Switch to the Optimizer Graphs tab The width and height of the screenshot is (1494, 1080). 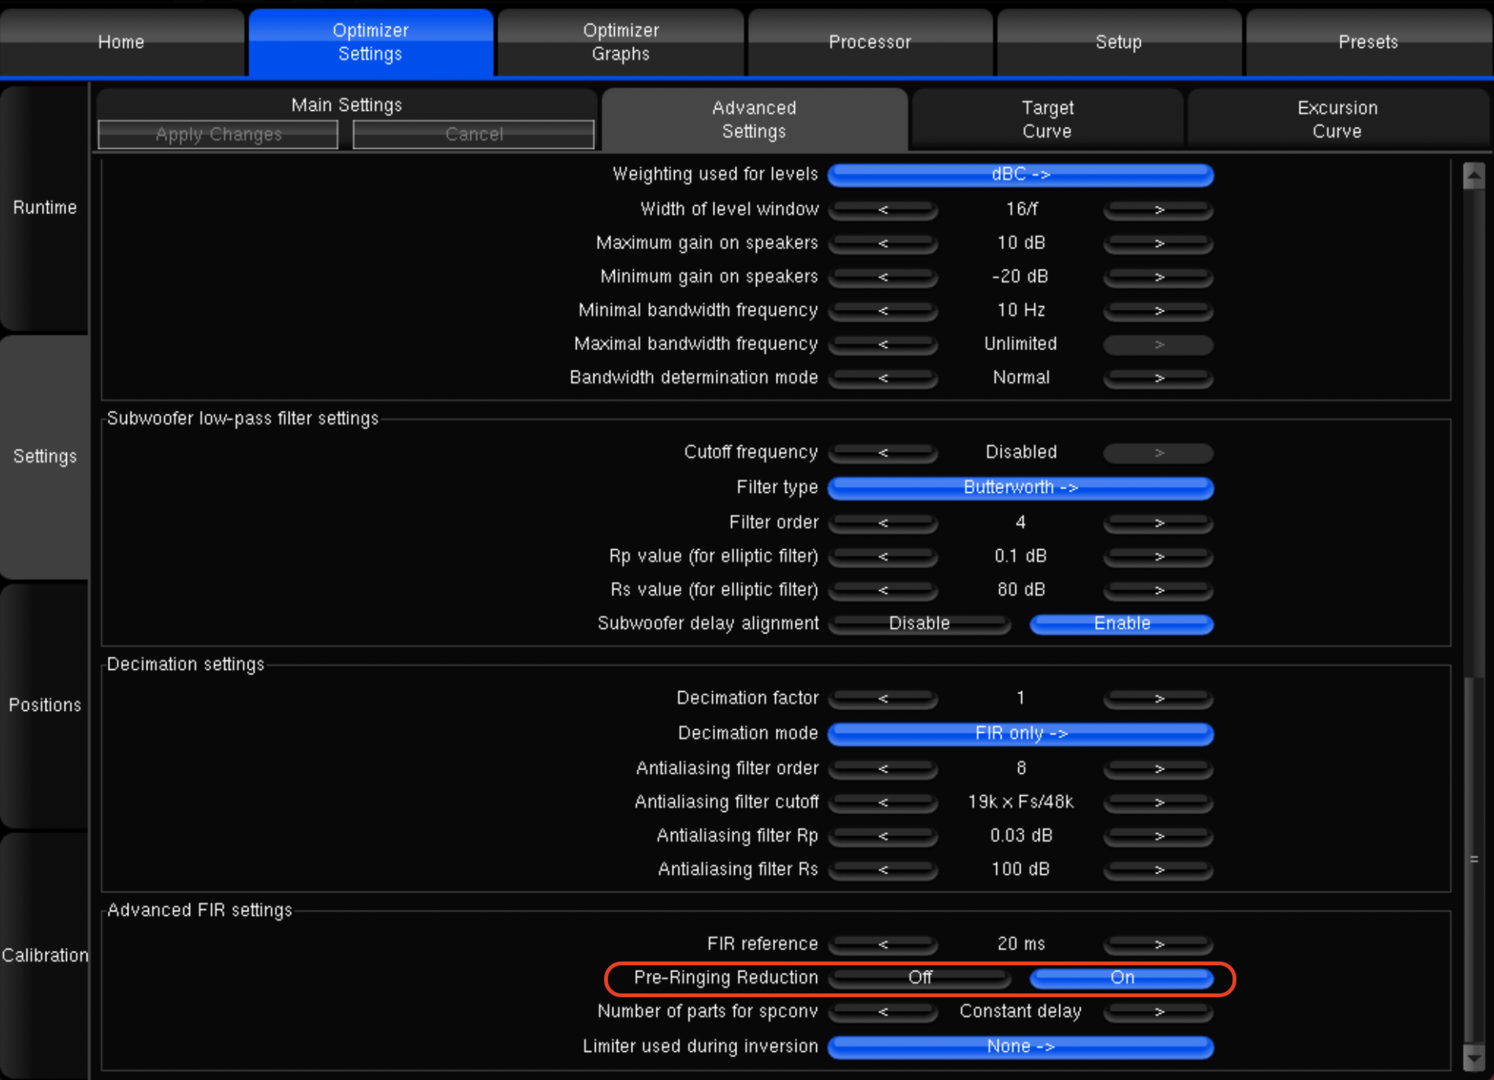click(x=620, y=42)
